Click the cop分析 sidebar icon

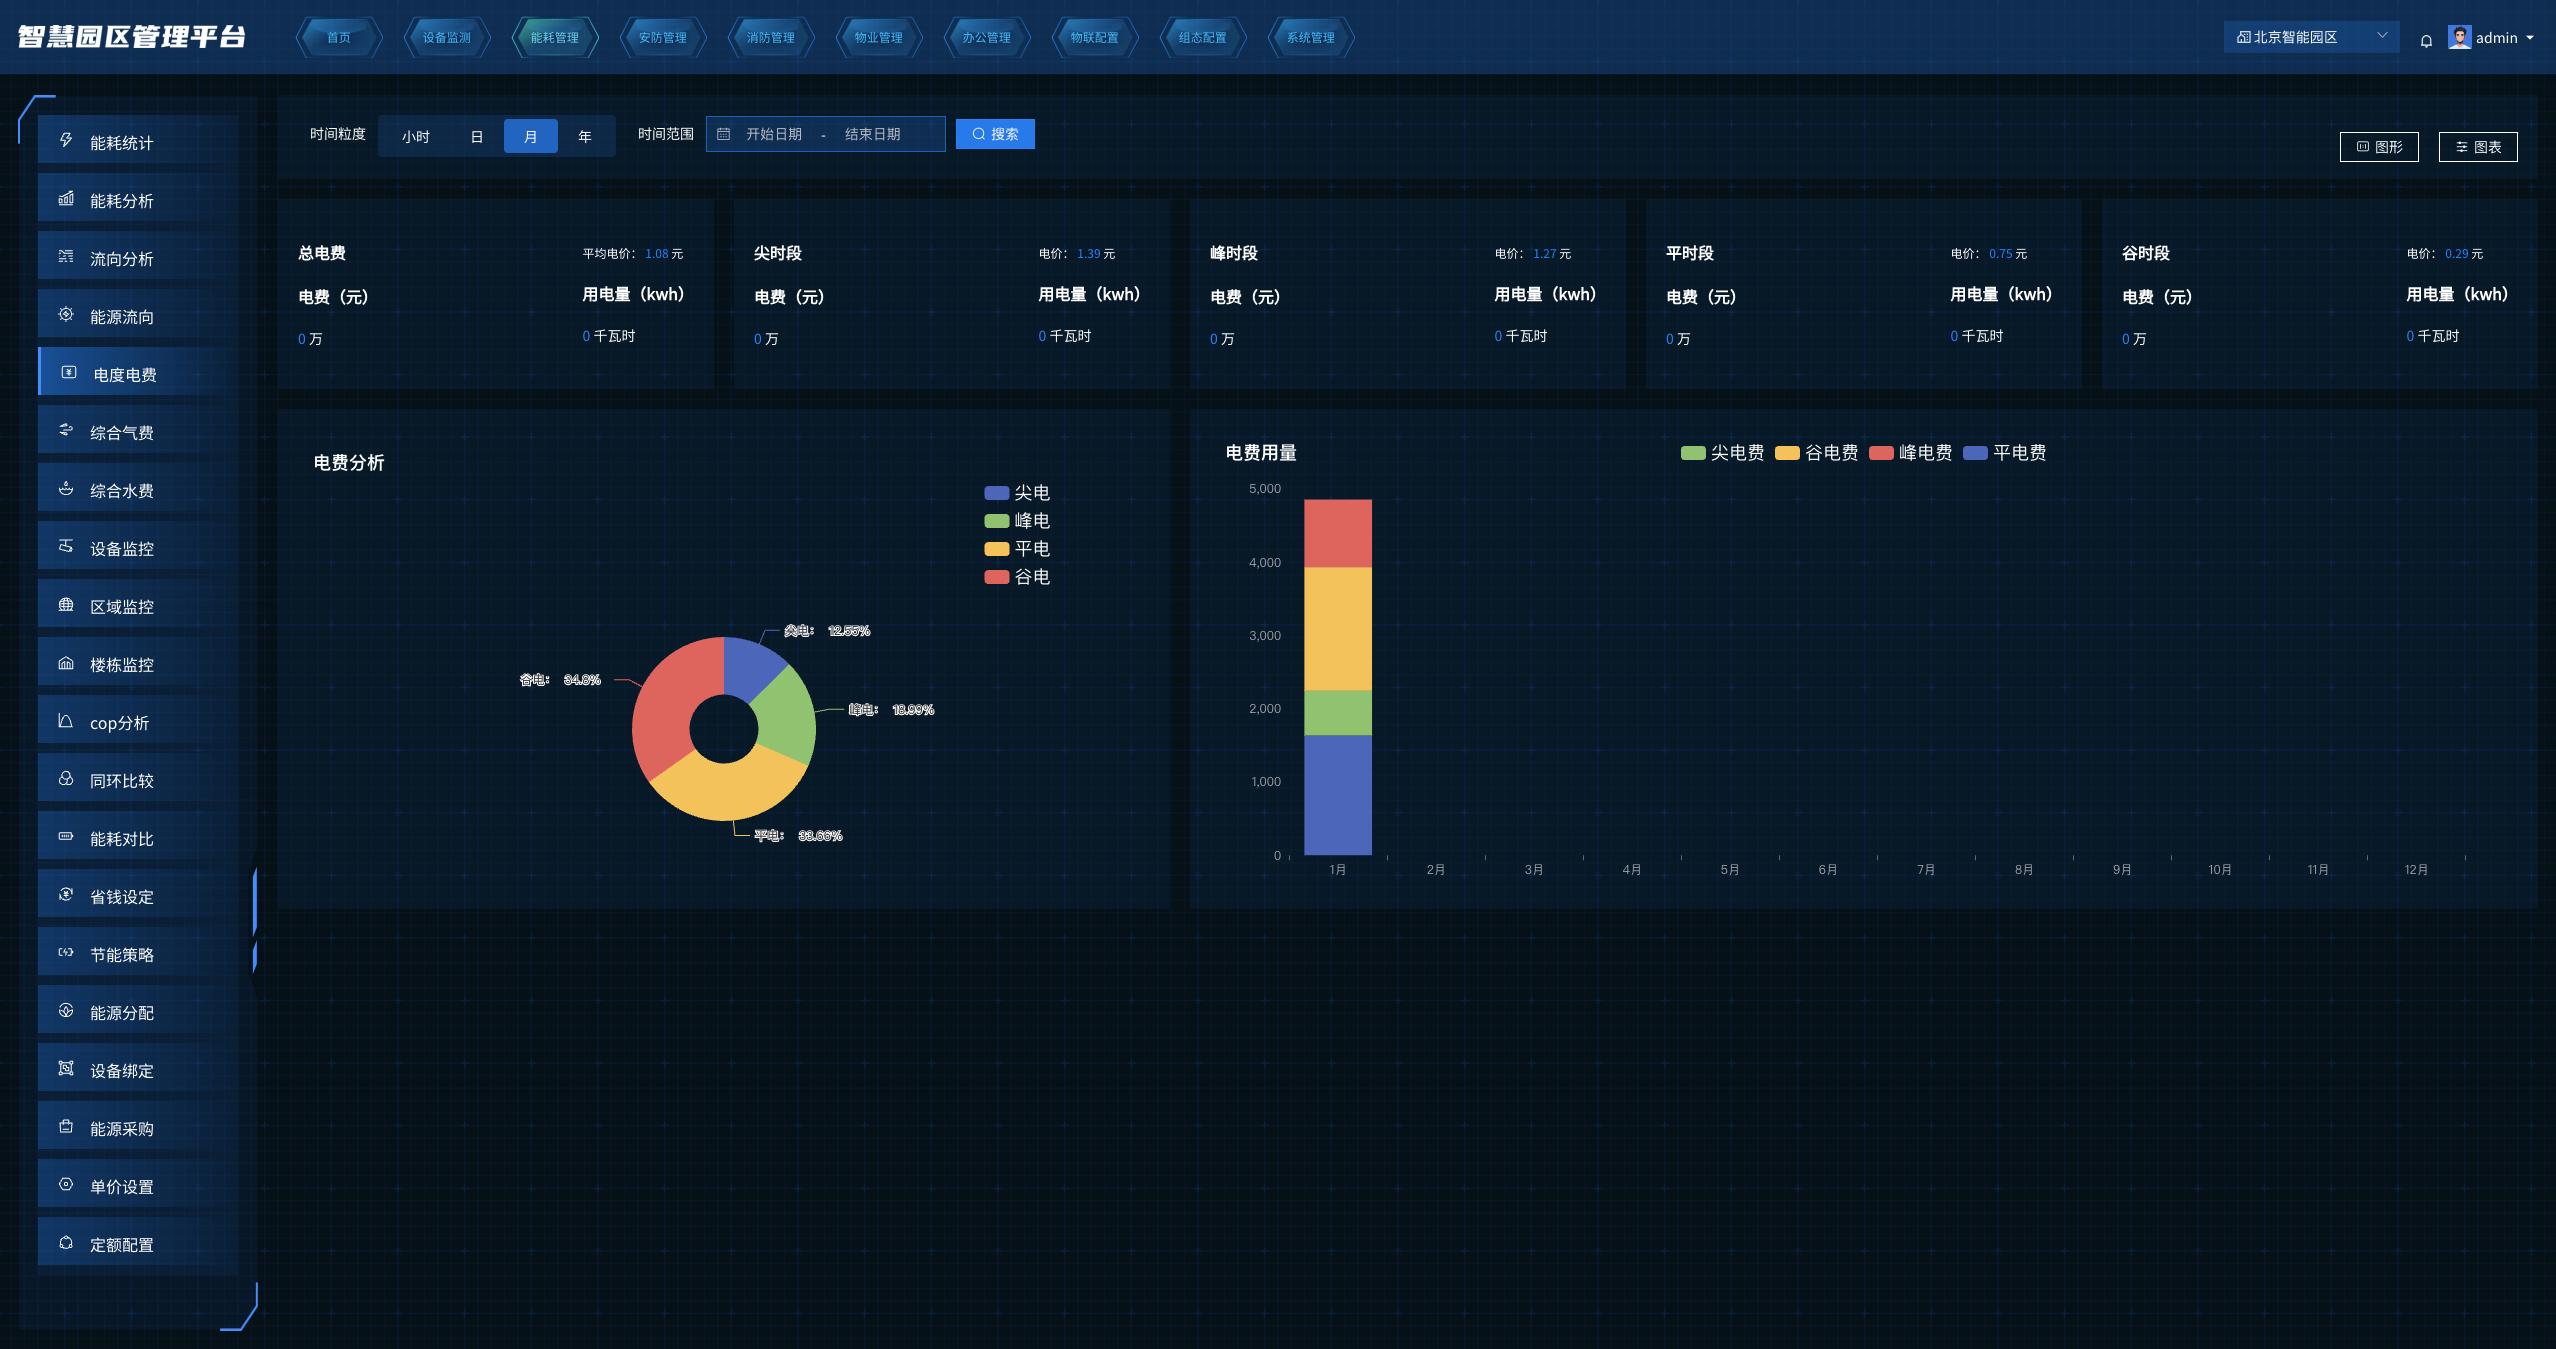pyautogui.click(x=66, y=721)
